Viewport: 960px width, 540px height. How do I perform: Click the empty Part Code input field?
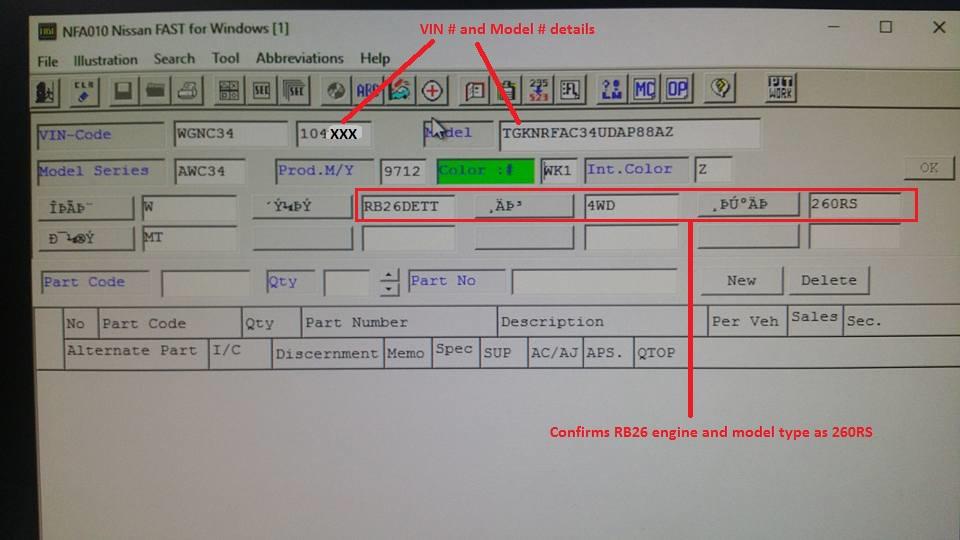[x=206, y=283]
